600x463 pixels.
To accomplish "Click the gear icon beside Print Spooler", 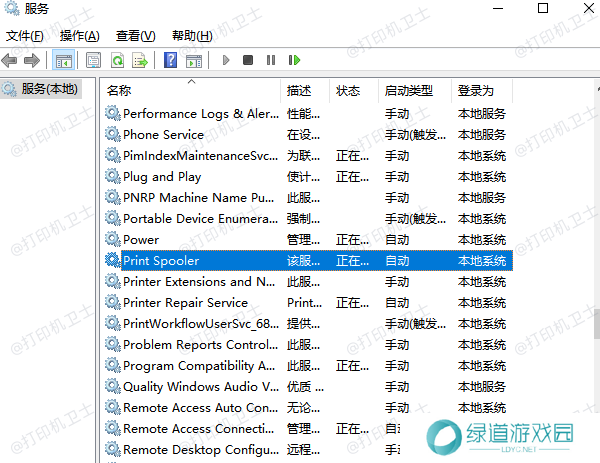I will tap(113, 260).
